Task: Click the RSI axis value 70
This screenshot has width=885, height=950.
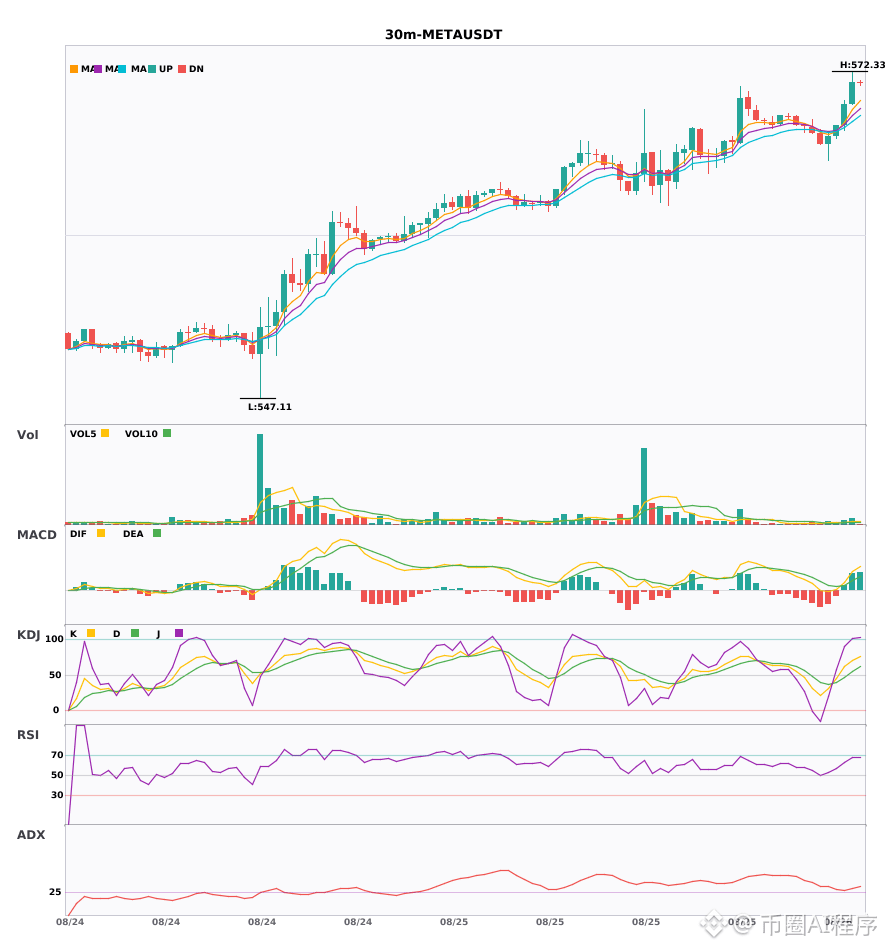Action: [x=57, y=755]
